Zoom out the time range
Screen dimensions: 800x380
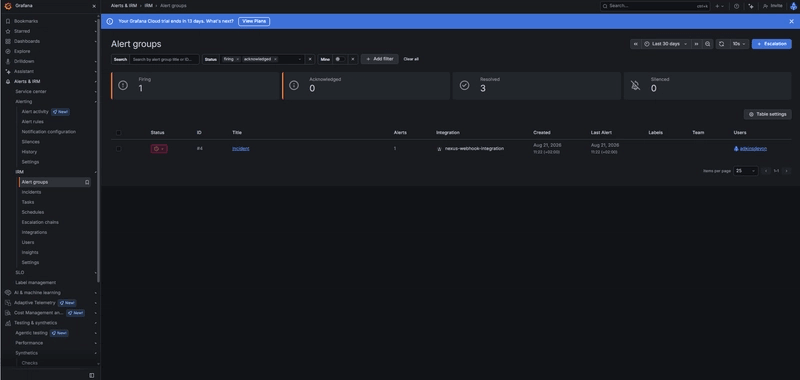click(x=708, y=44)
